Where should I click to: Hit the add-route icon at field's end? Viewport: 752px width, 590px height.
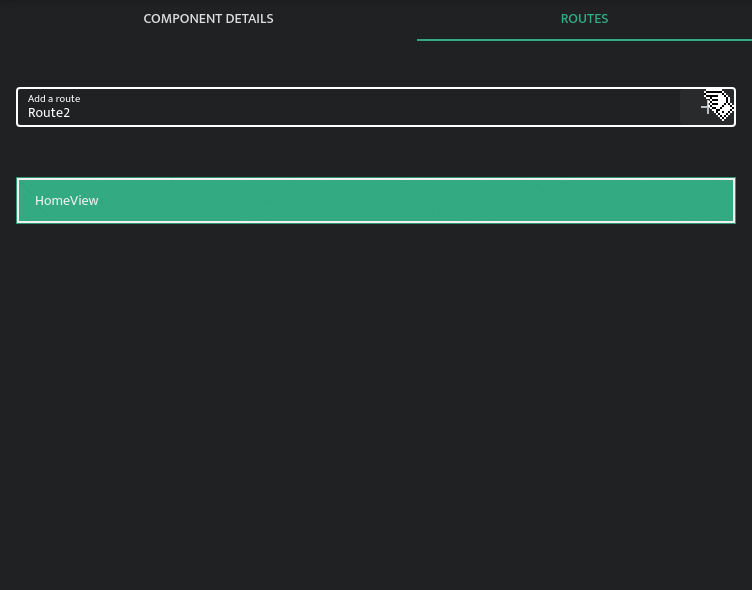707,107
